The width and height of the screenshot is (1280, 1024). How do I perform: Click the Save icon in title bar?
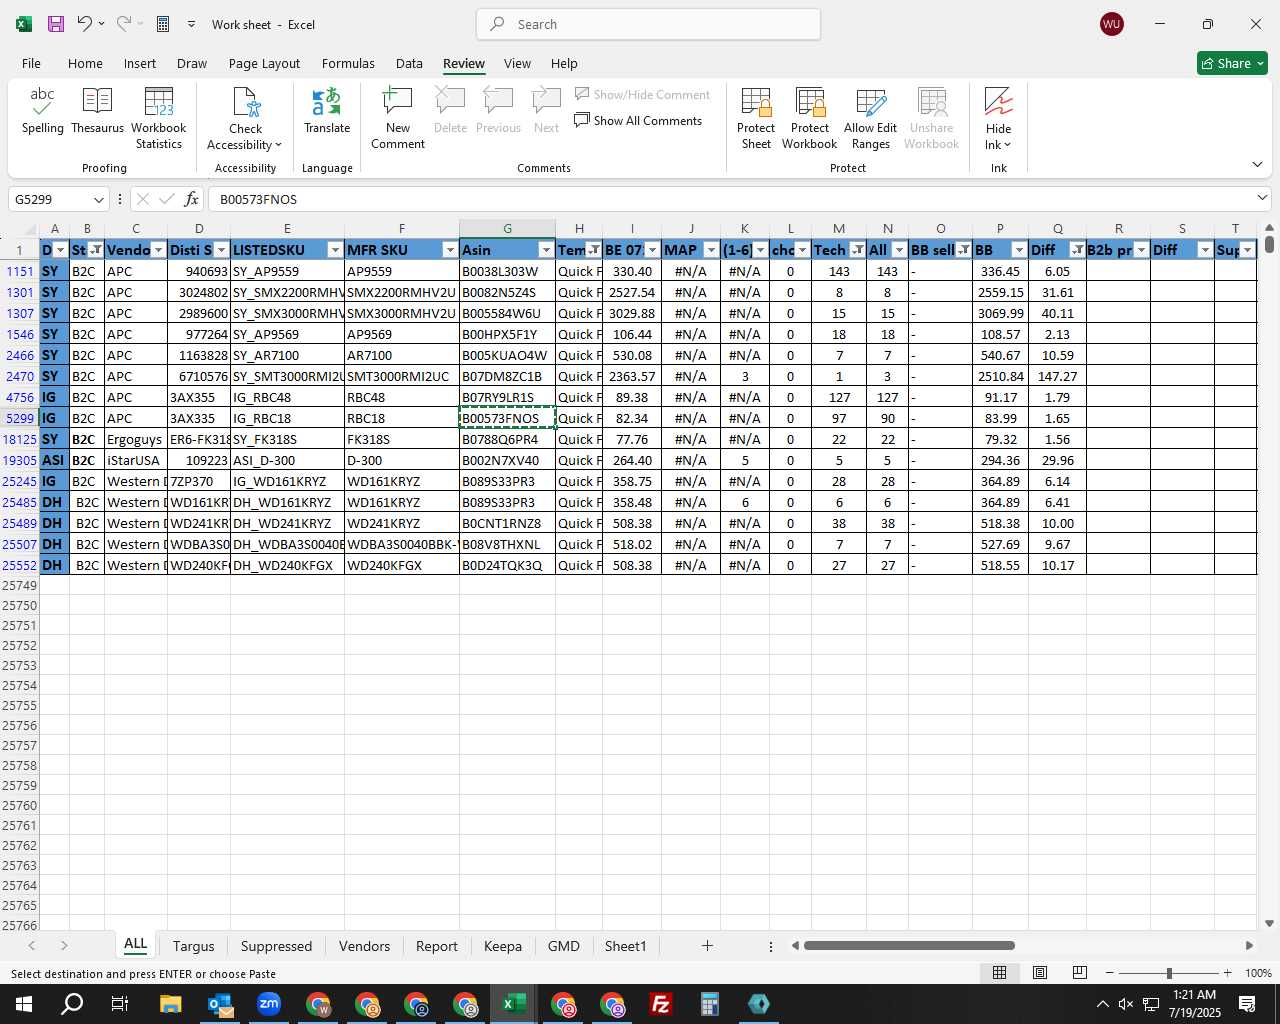click(x=56, y=24)
